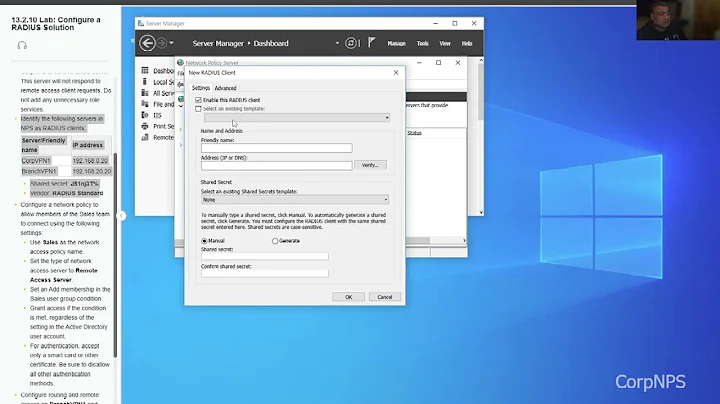This screenshot has height=404, width=720.
Task: Click the headphones audio icon in lab panel
Action: click(22, 45)
